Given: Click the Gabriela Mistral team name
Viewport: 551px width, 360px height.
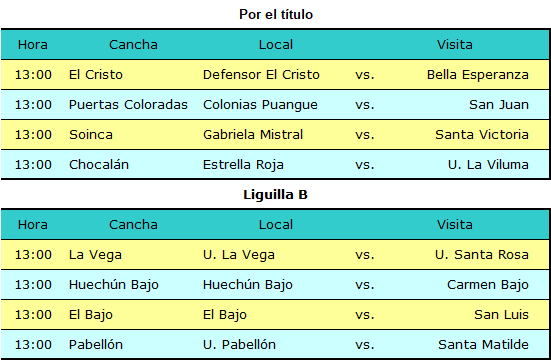Looking at the screenshot, I should 253,134.
